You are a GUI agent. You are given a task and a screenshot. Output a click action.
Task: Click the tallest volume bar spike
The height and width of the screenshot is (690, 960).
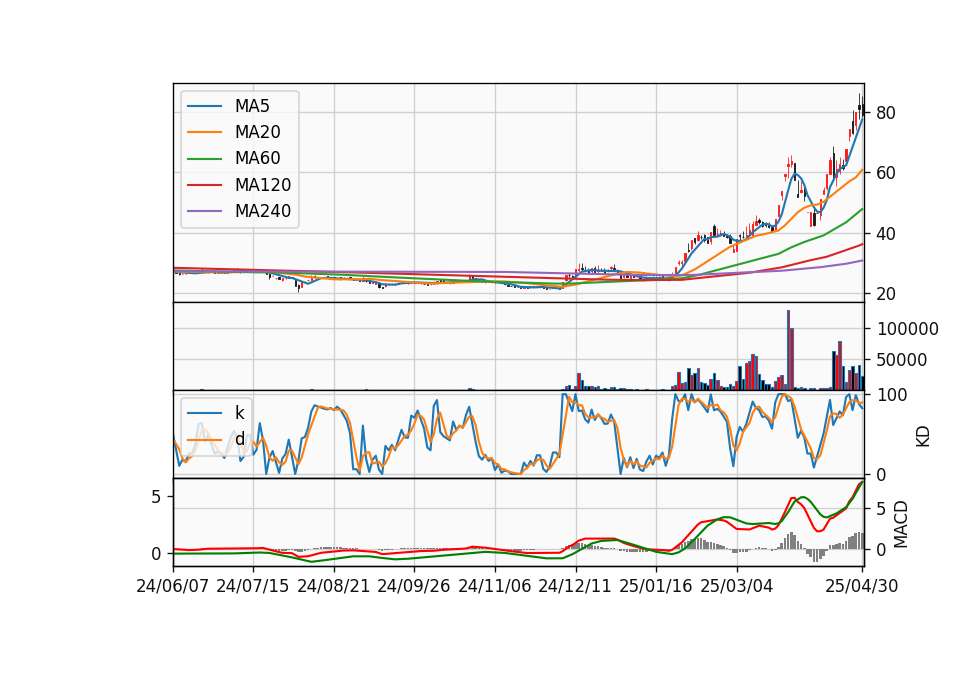789,350
